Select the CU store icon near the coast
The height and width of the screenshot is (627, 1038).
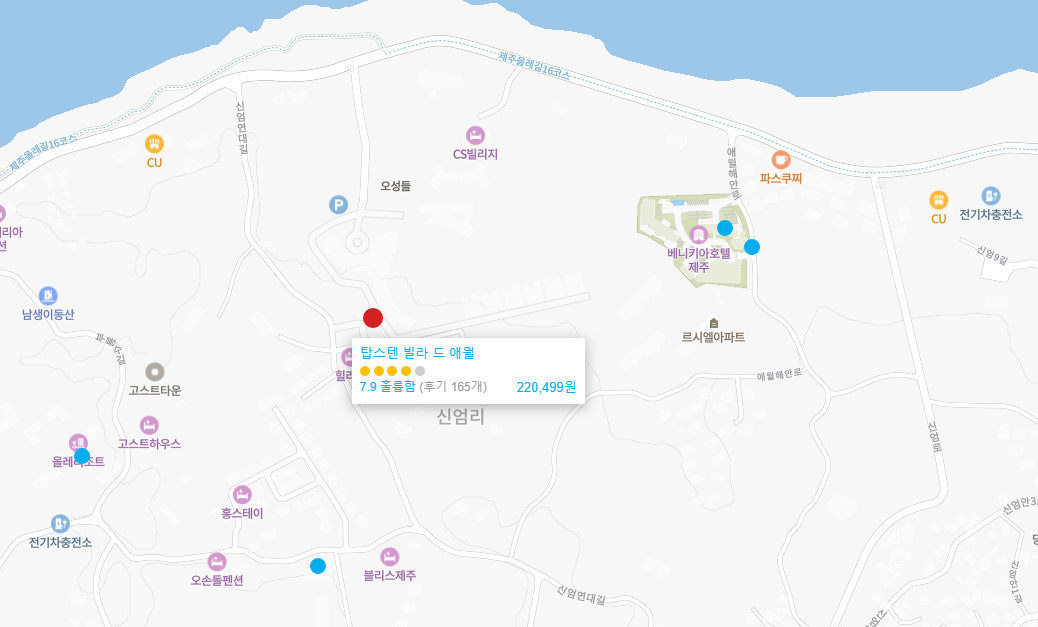pyautogui.click(x=154, y=143)
